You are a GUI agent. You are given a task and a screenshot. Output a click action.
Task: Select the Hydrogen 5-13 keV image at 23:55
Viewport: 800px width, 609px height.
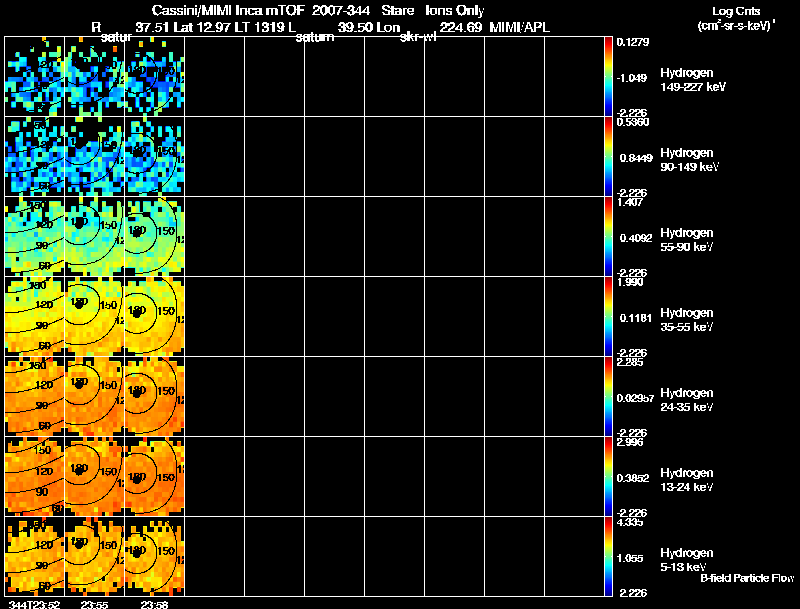94,556
